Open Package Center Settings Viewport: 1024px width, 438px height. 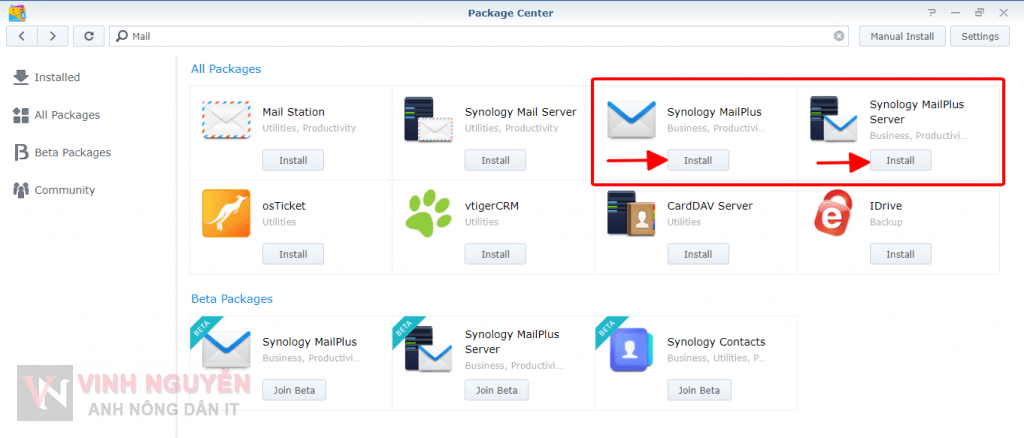979,36
